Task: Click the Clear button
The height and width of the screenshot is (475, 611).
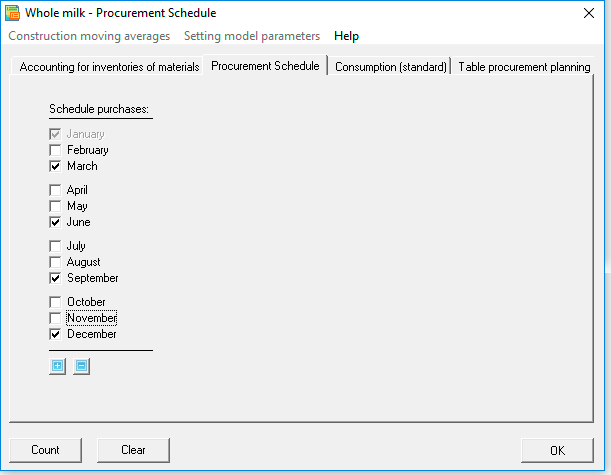Action: tap(133, 450)
